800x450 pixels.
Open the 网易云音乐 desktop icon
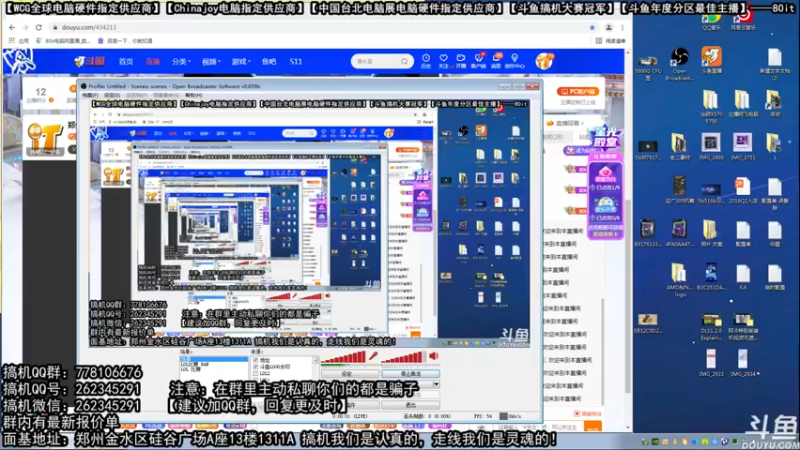(743, 22)
